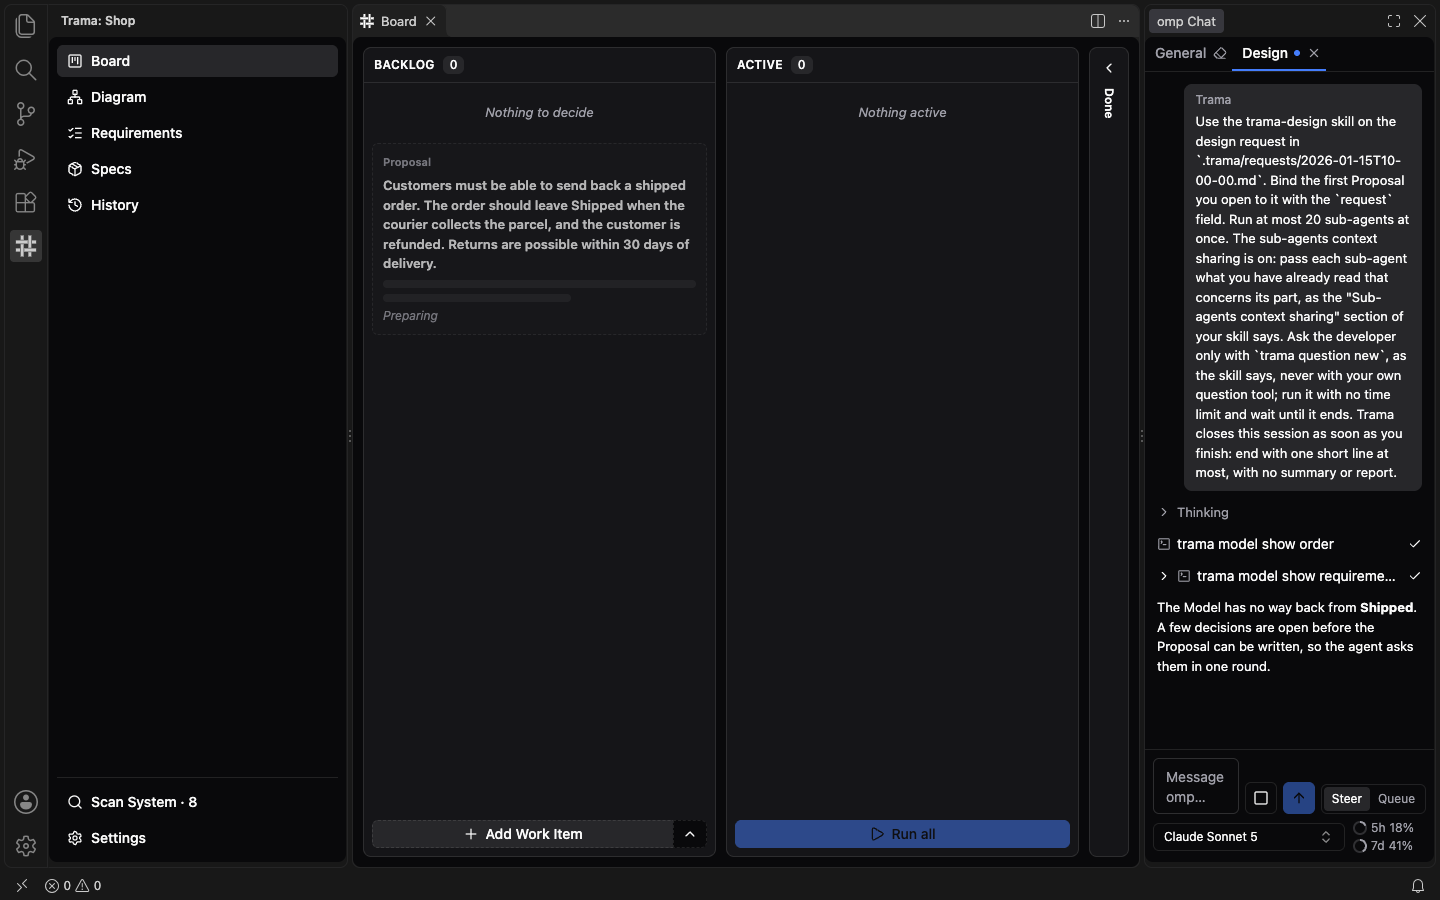Open the Source Control icon
This screenshot has width=1440, height=900.
click(x=26, y=114)
